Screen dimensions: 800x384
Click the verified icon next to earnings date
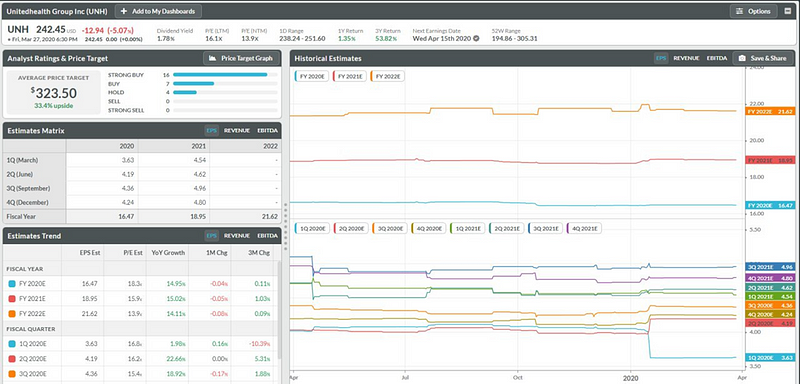click(477, 38)
